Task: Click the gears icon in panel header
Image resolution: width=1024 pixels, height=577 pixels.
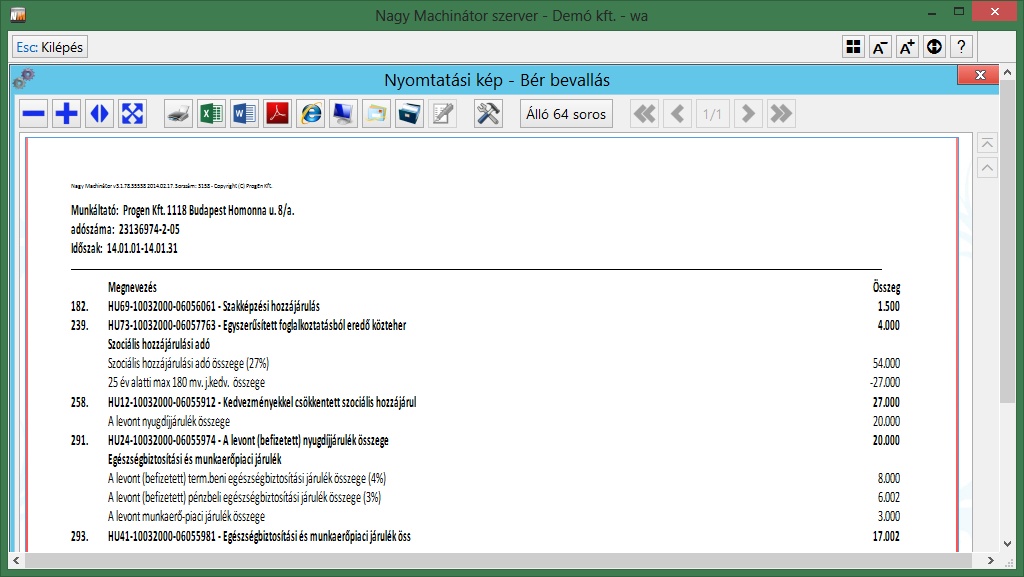Action: click(24, 79)
